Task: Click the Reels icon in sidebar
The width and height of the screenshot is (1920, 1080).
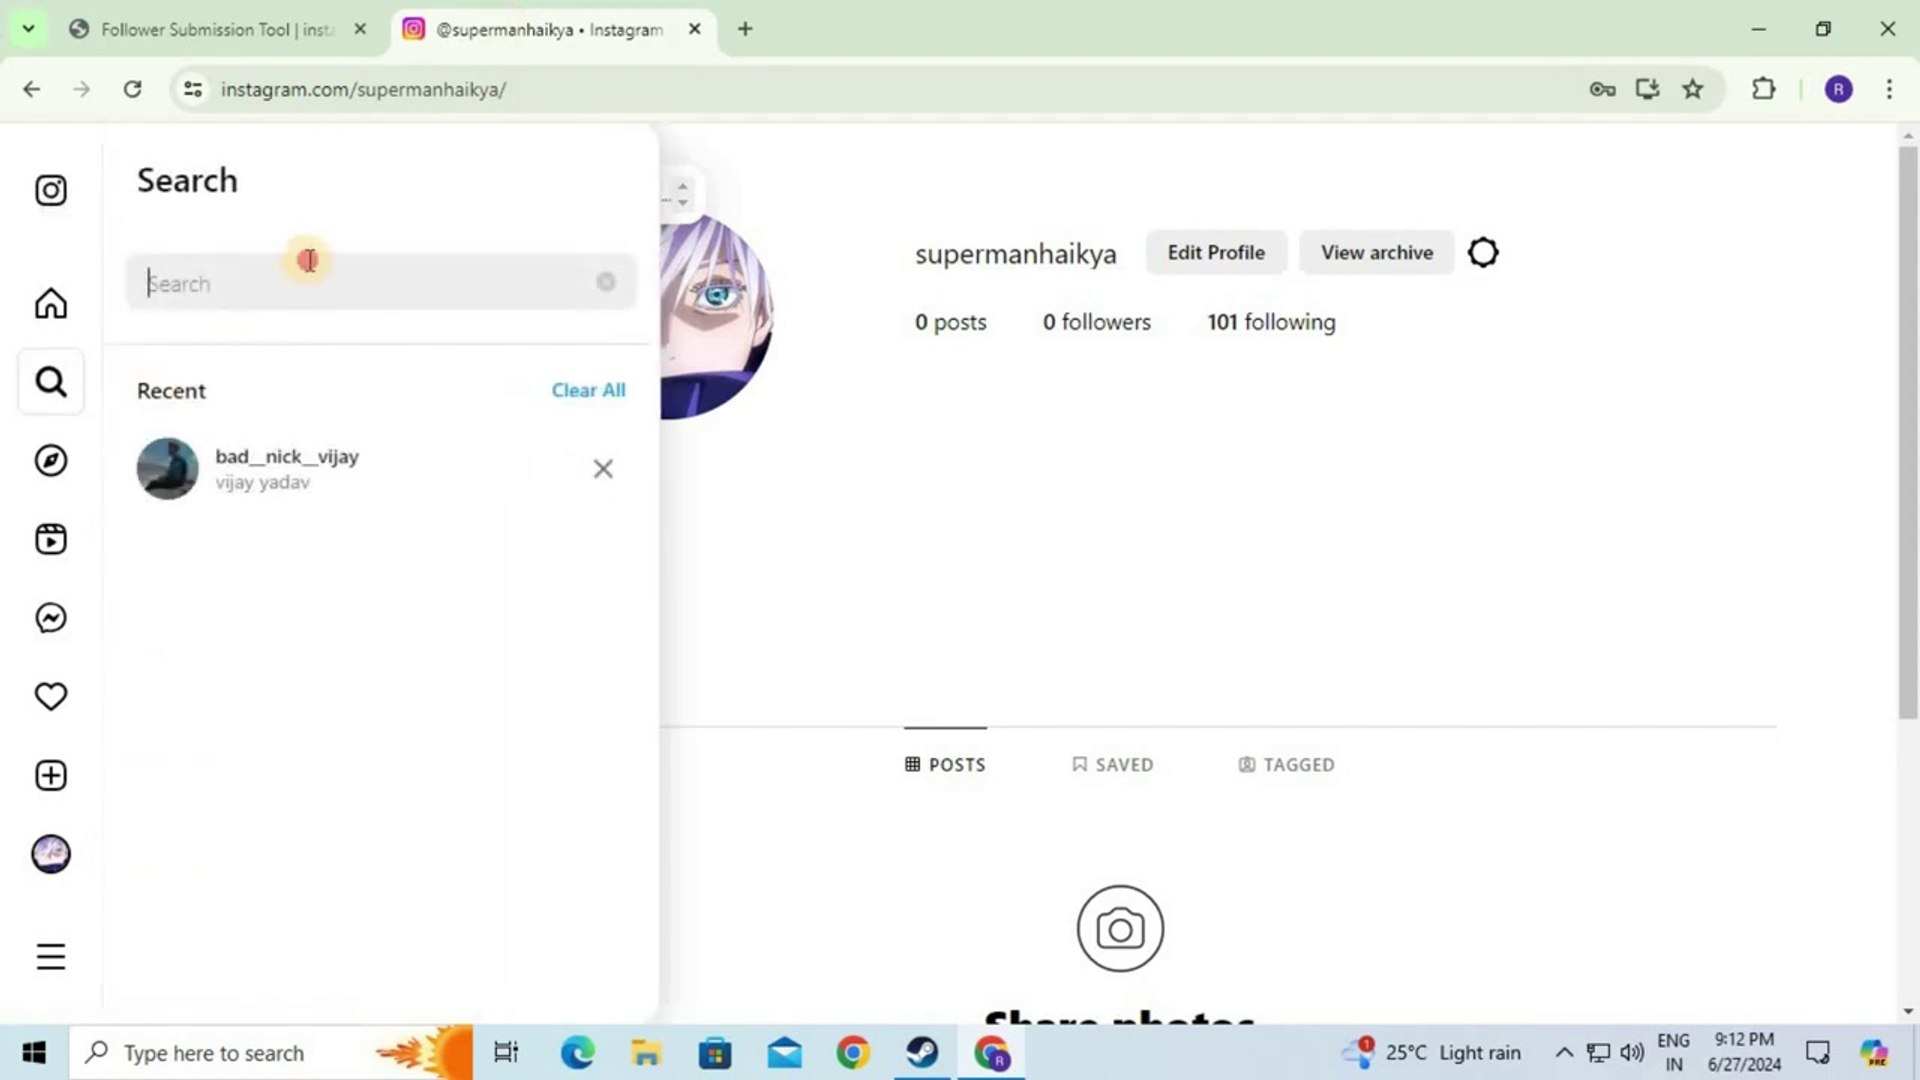Action: (50, 538)
